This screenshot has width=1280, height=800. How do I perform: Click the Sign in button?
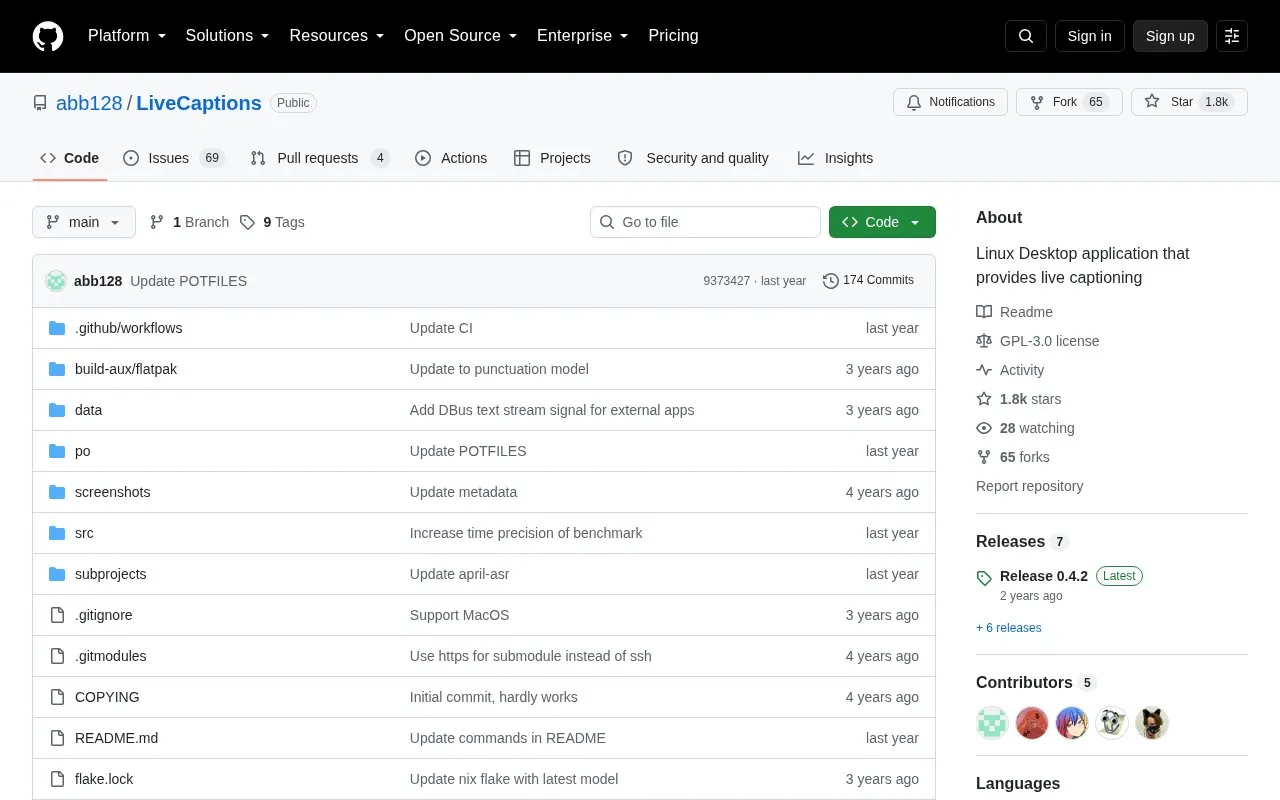pos(1090,36)
